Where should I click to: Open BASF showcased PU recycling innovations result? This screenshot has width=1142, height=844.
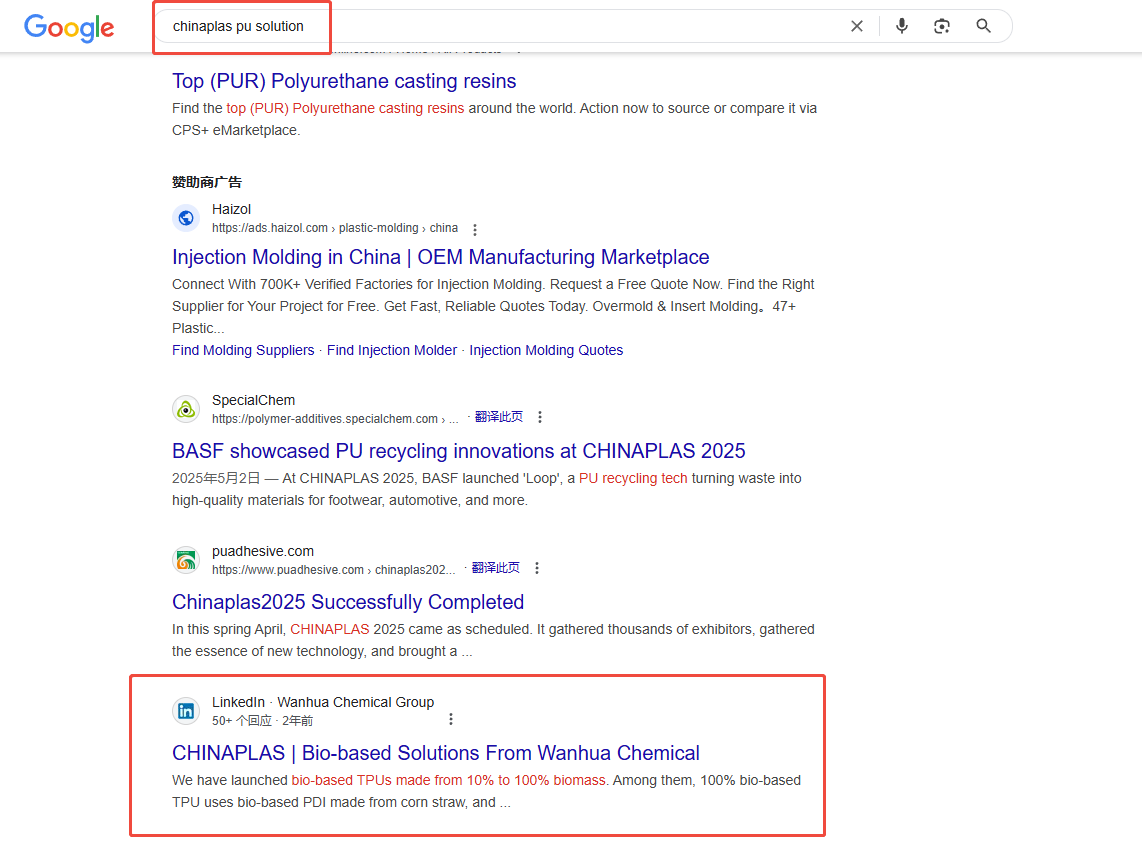tap(459, 451)
